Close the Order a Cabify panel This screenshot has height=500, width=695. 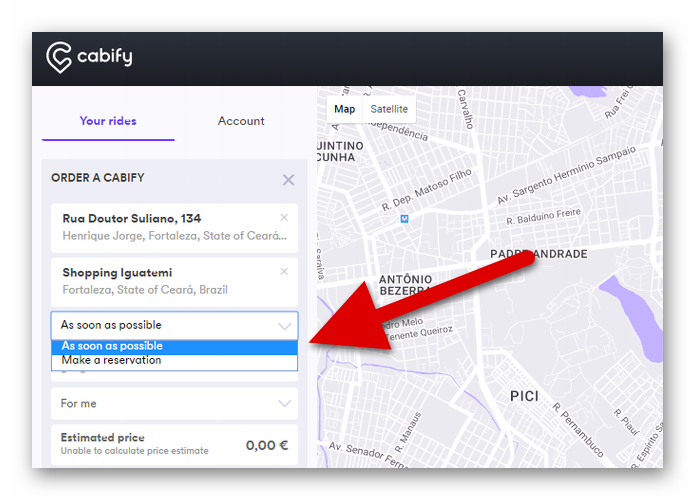pos(289,180)
